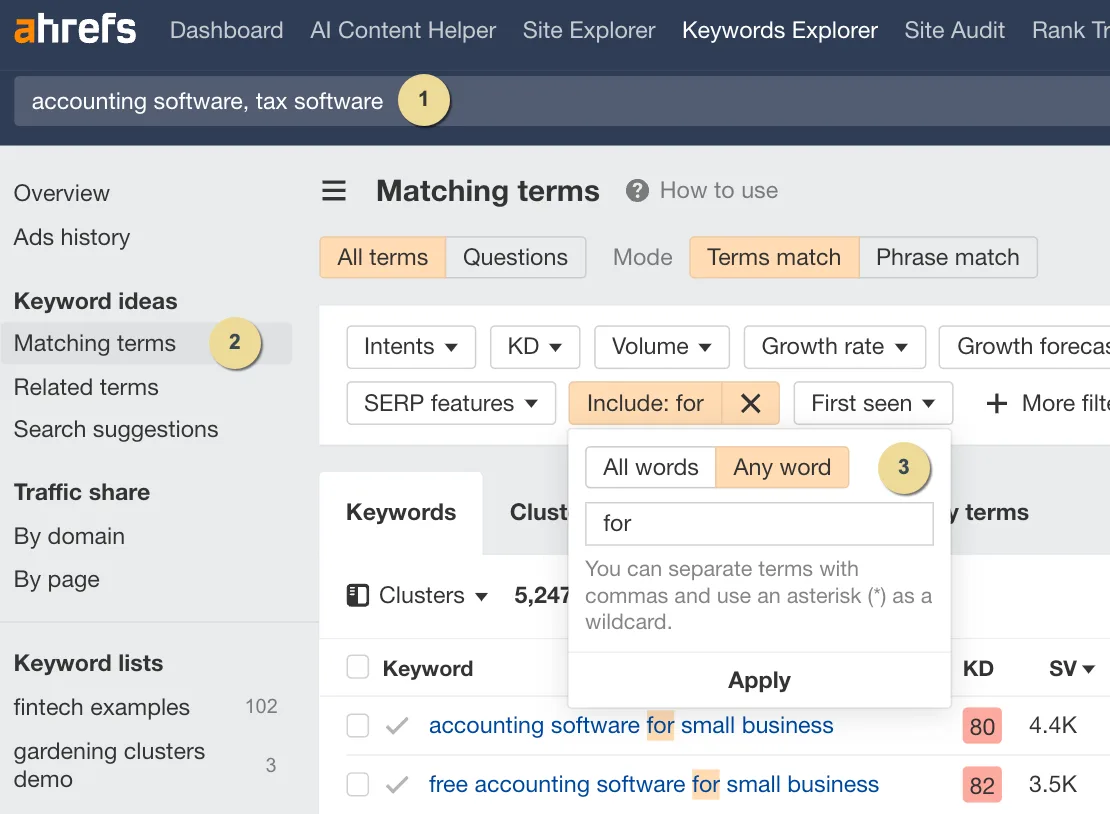
Task: Click Apply in the Include filter popup
Action: pyautogui.click(x=759, y=680)
